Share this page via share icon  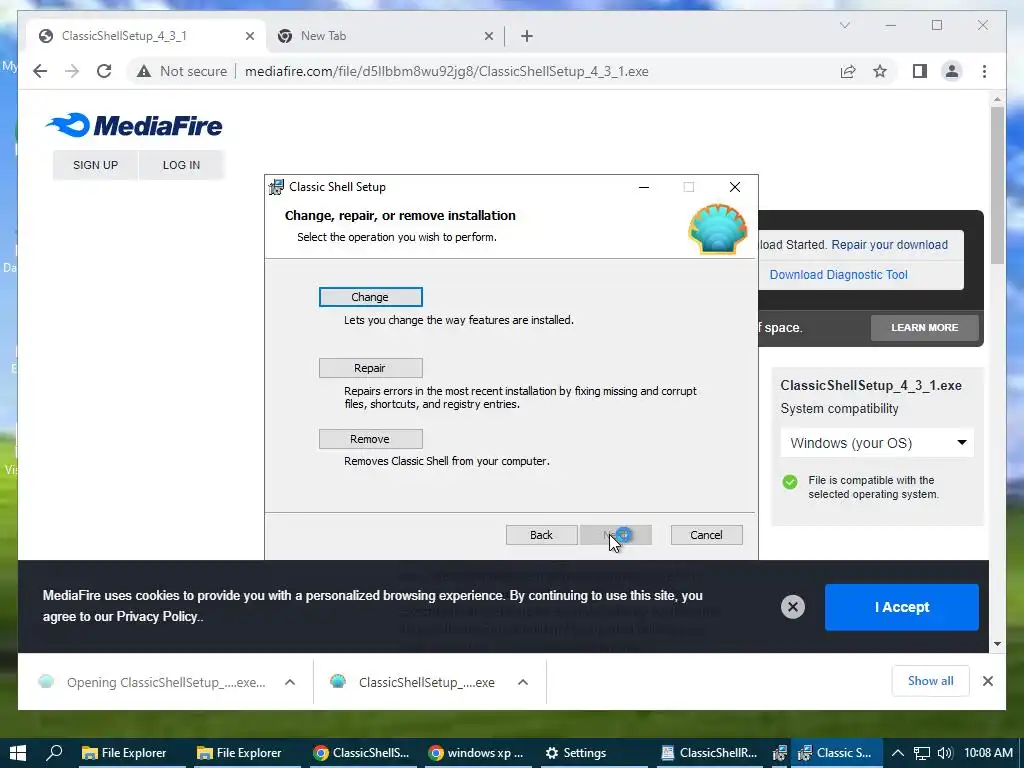848,71
